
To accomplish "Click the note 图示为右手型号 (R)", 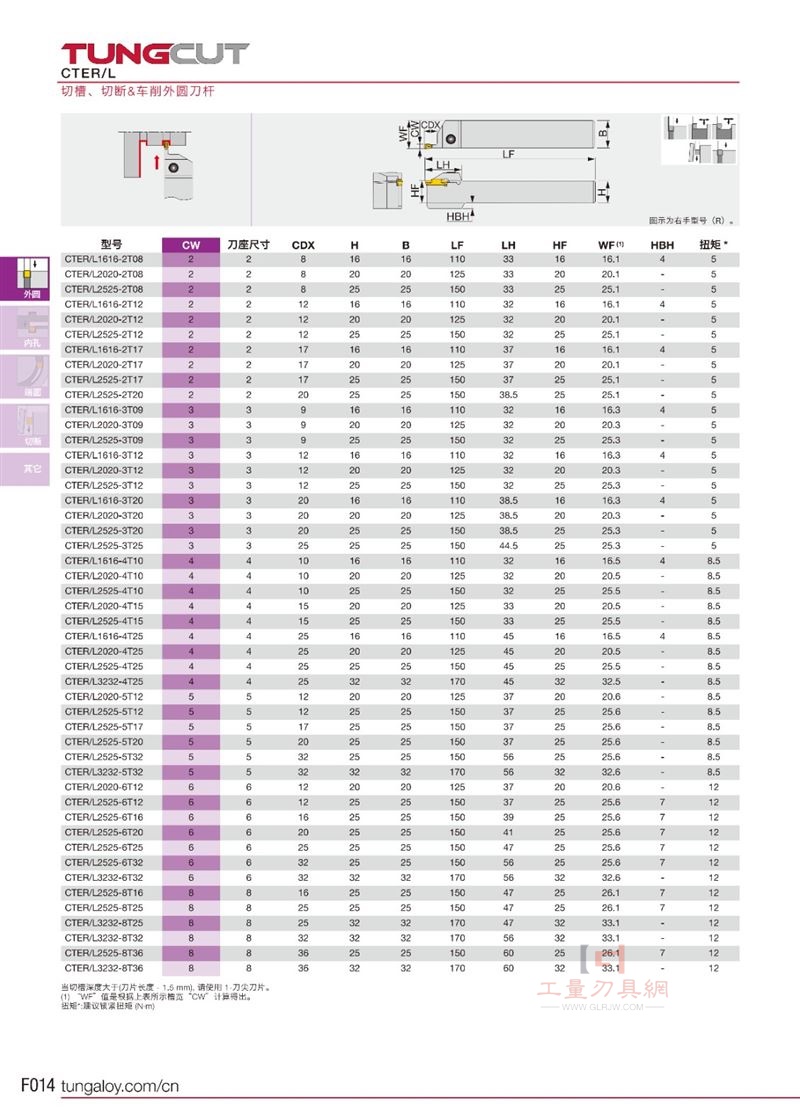I will pos(691,220).
